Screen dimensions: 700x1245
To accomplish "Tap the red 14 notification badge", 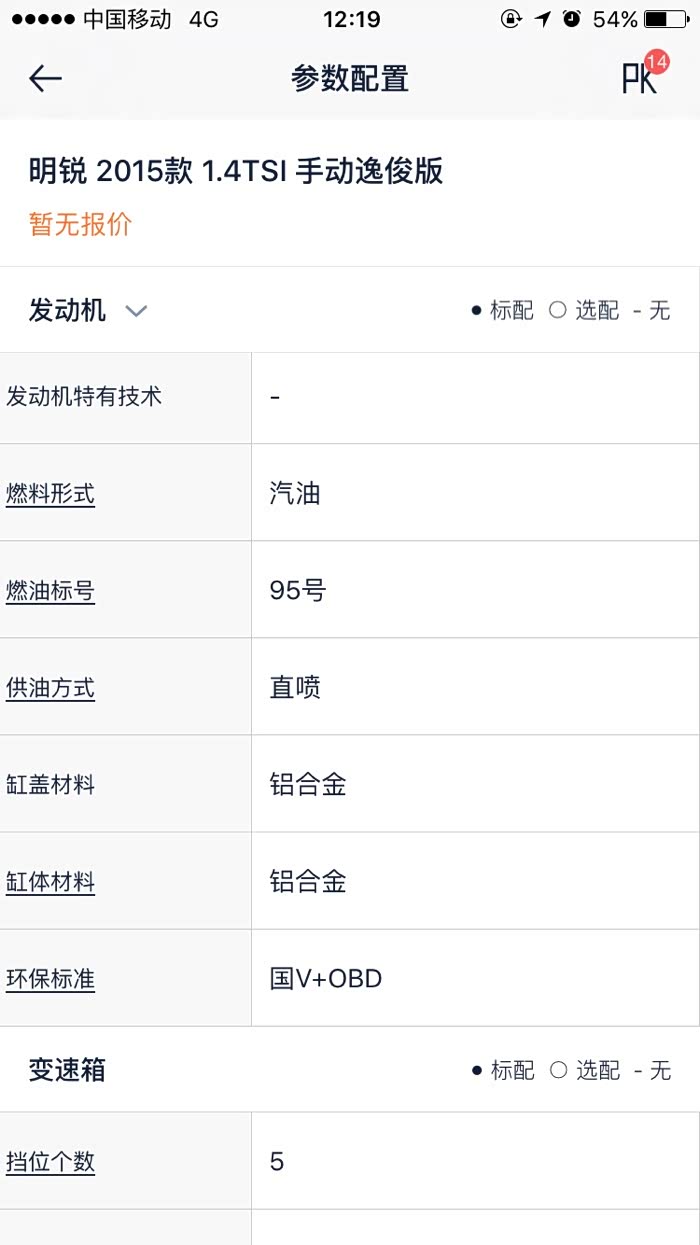I will coord(657,62).
